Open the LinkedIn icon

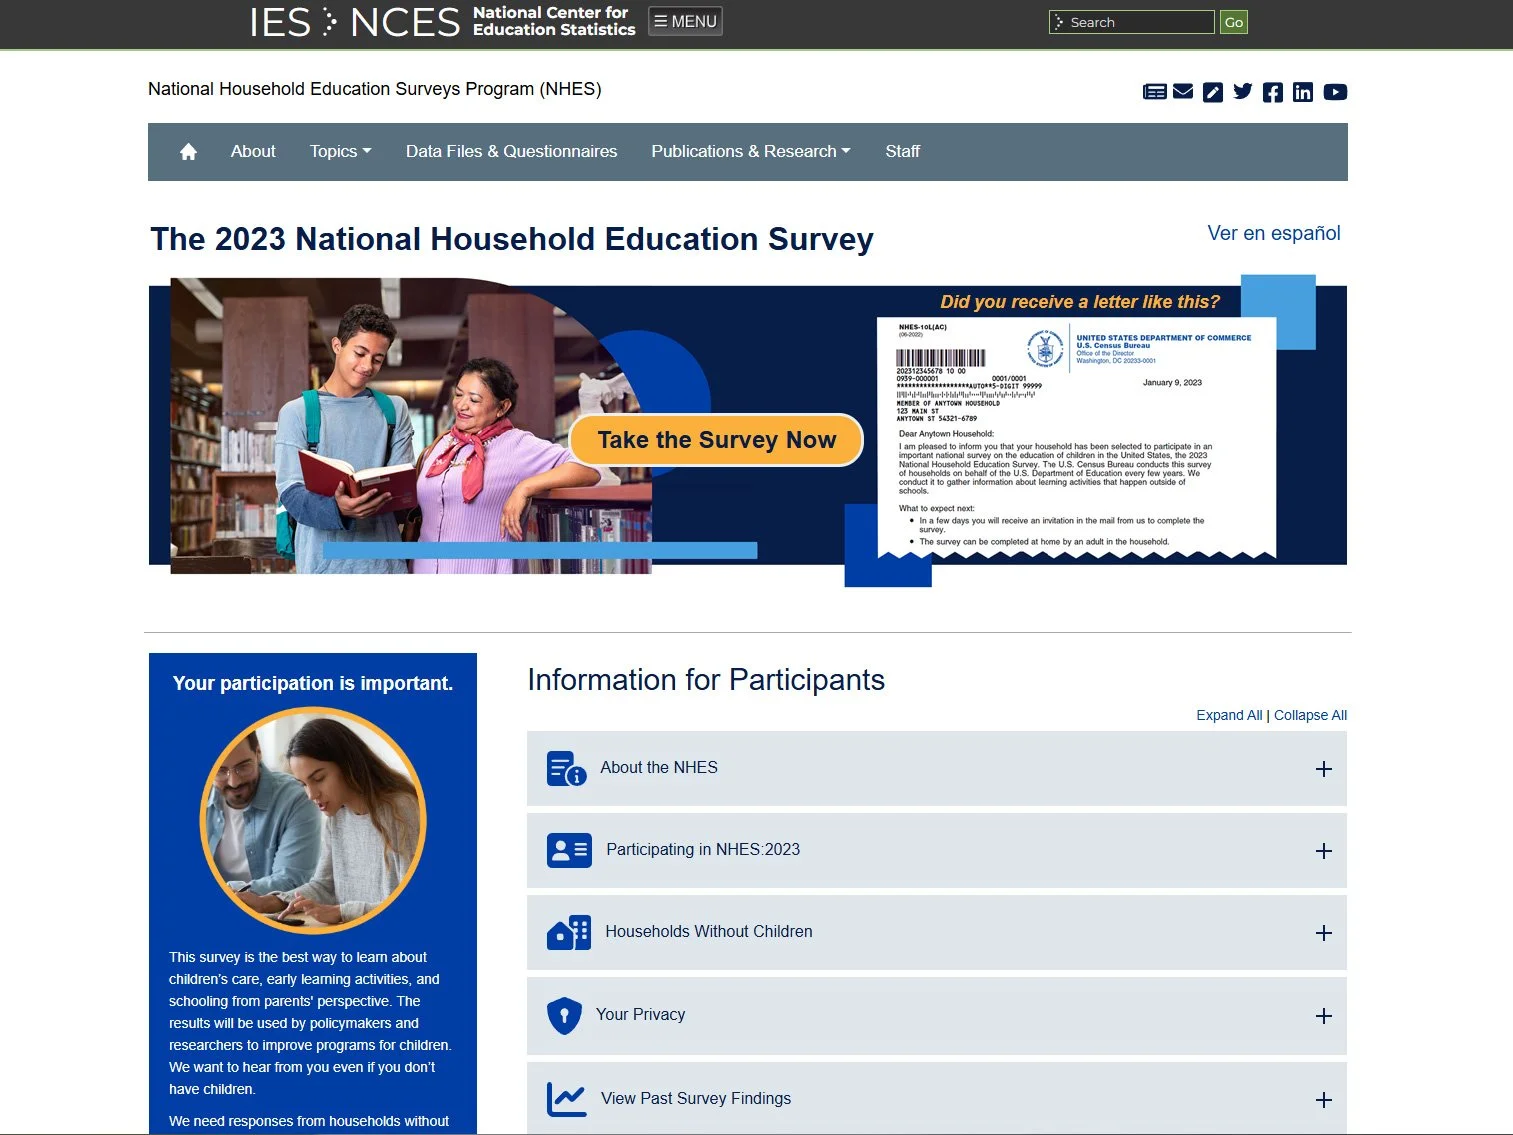click(1302, 91)
